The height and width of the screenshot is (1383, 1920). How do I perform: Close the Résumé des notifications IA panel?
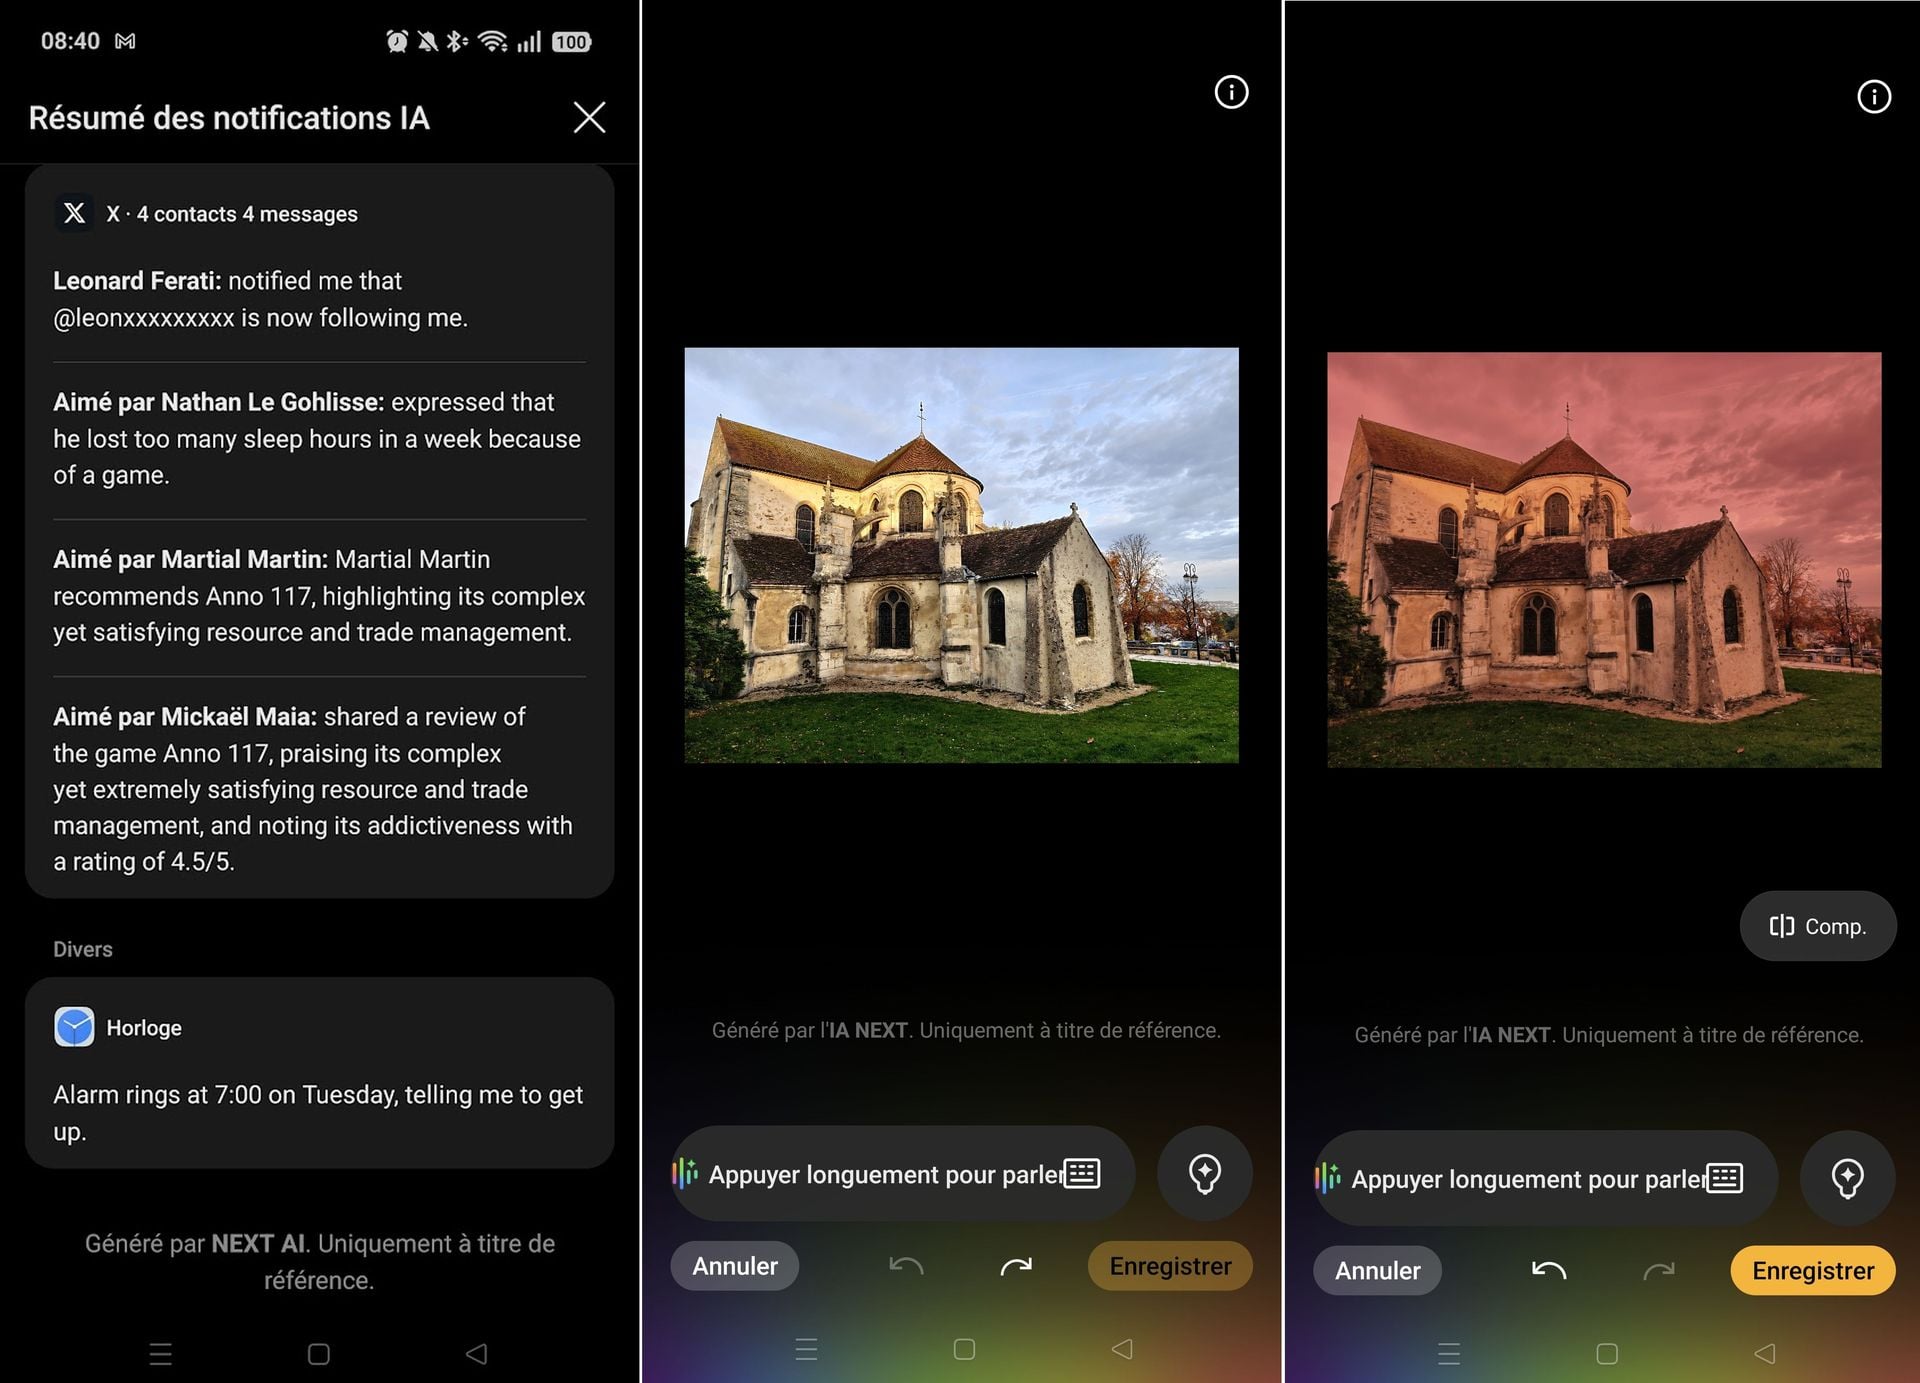point(589,118)
